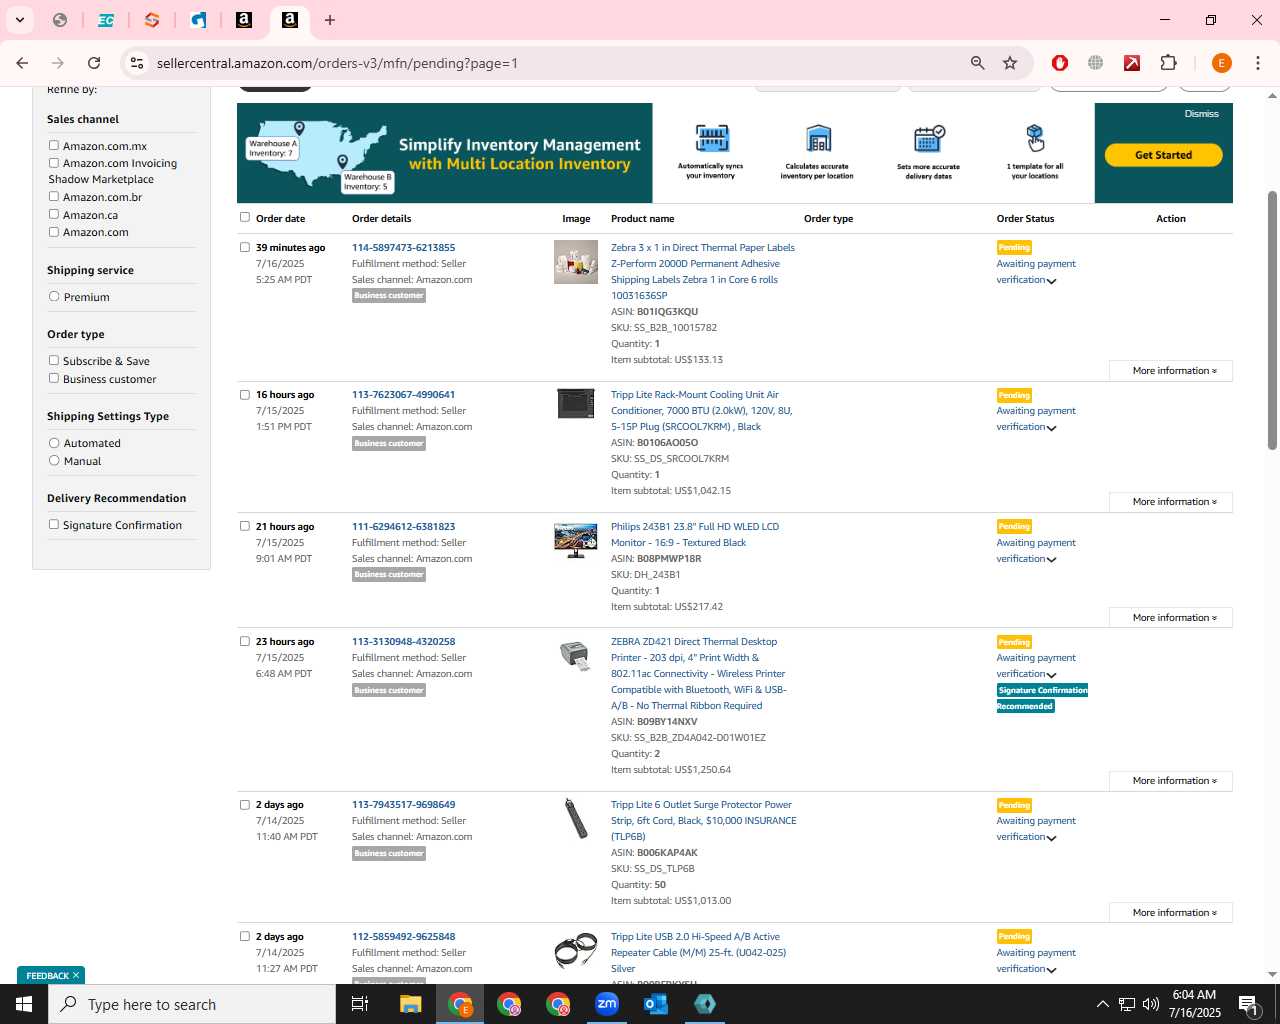Select the active Amazon Seller Central tab
Viewport: 1280px width, 1024px height.
point(290,20)
